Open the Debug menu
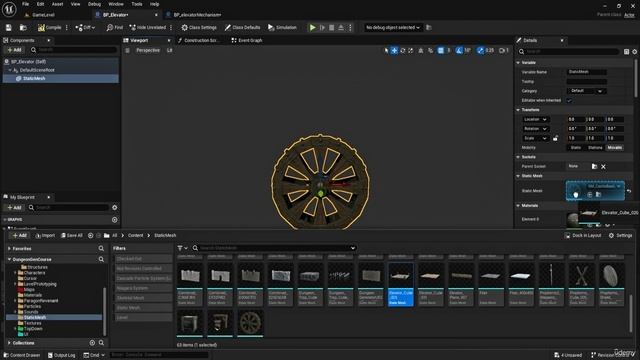Screen dimensions: 640x360 (x=94, y=4)
